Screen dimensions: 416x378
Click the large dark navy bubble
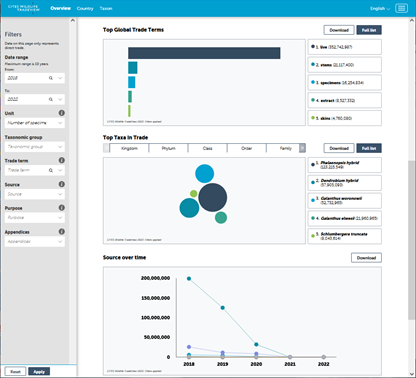click(x=213, y=197)
